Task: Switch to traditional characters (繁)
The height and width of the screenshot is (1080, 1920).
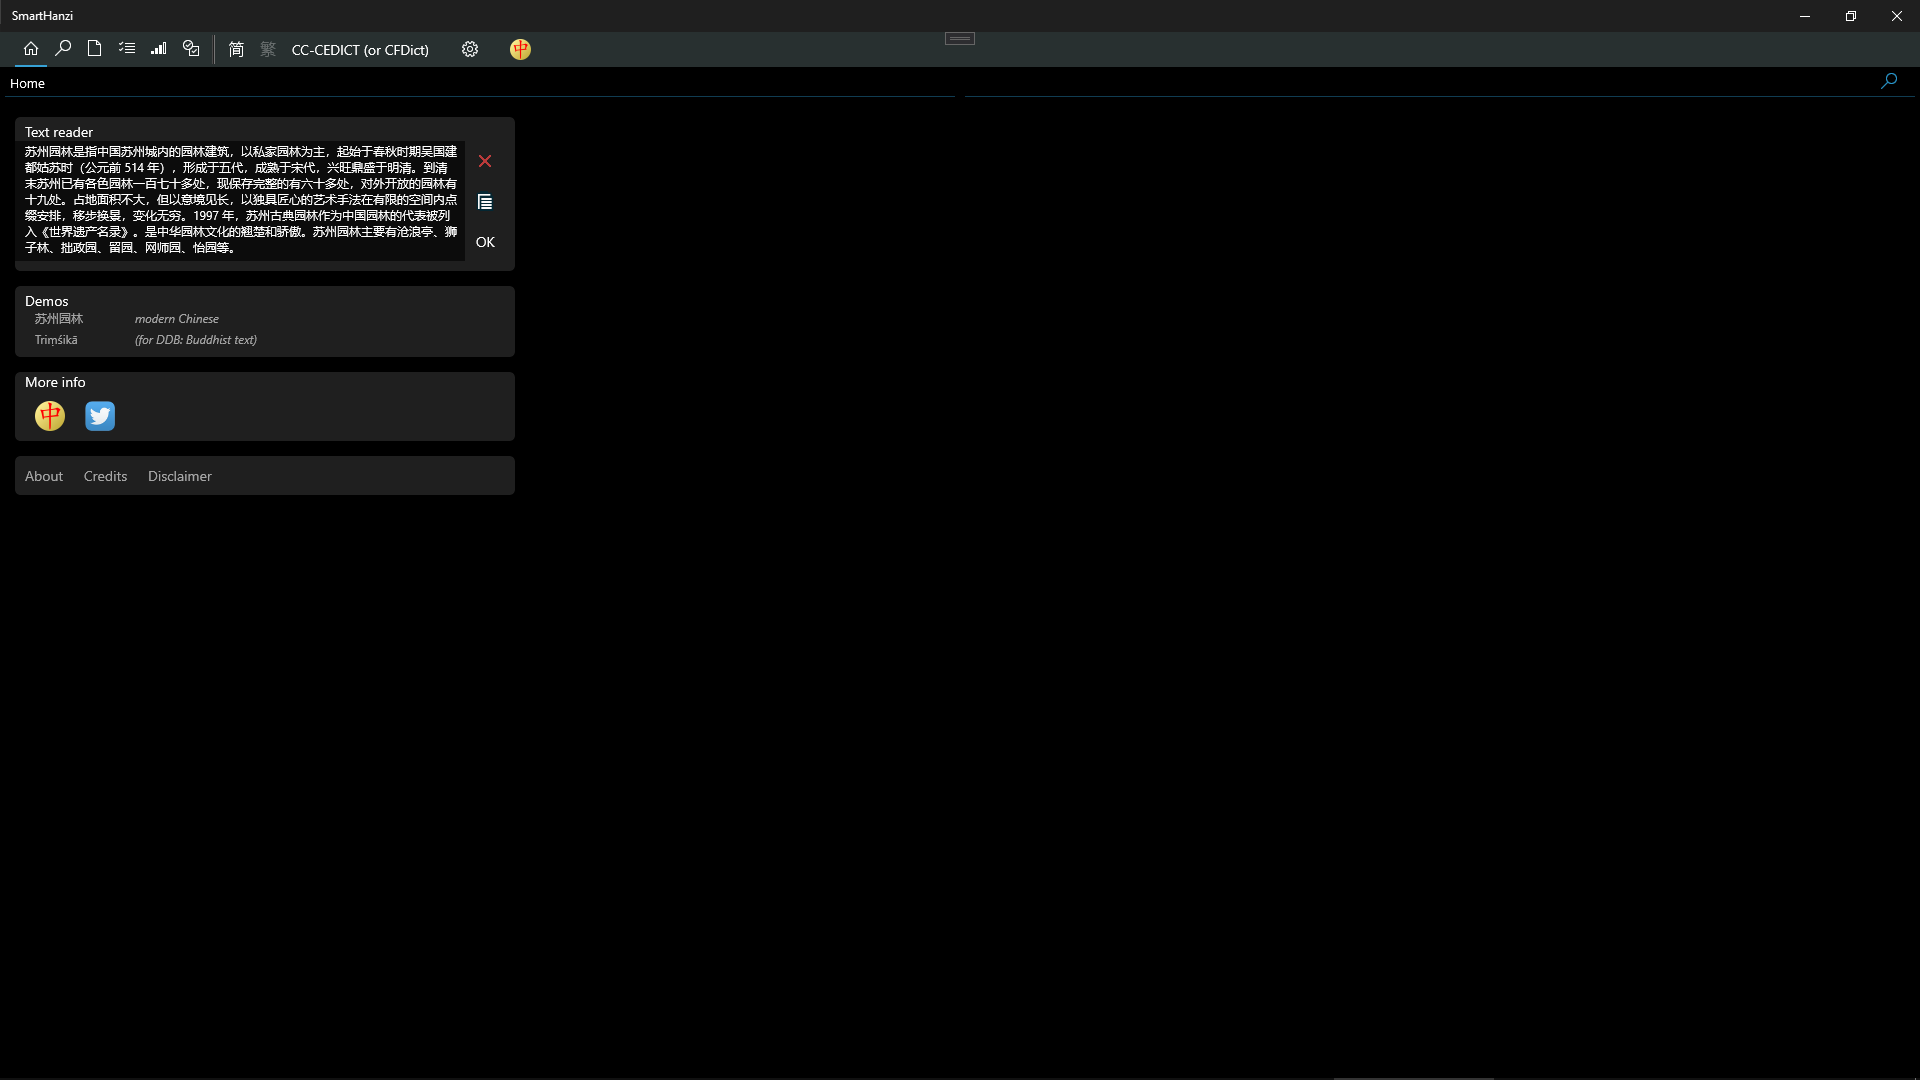Action: pos(268,49)
